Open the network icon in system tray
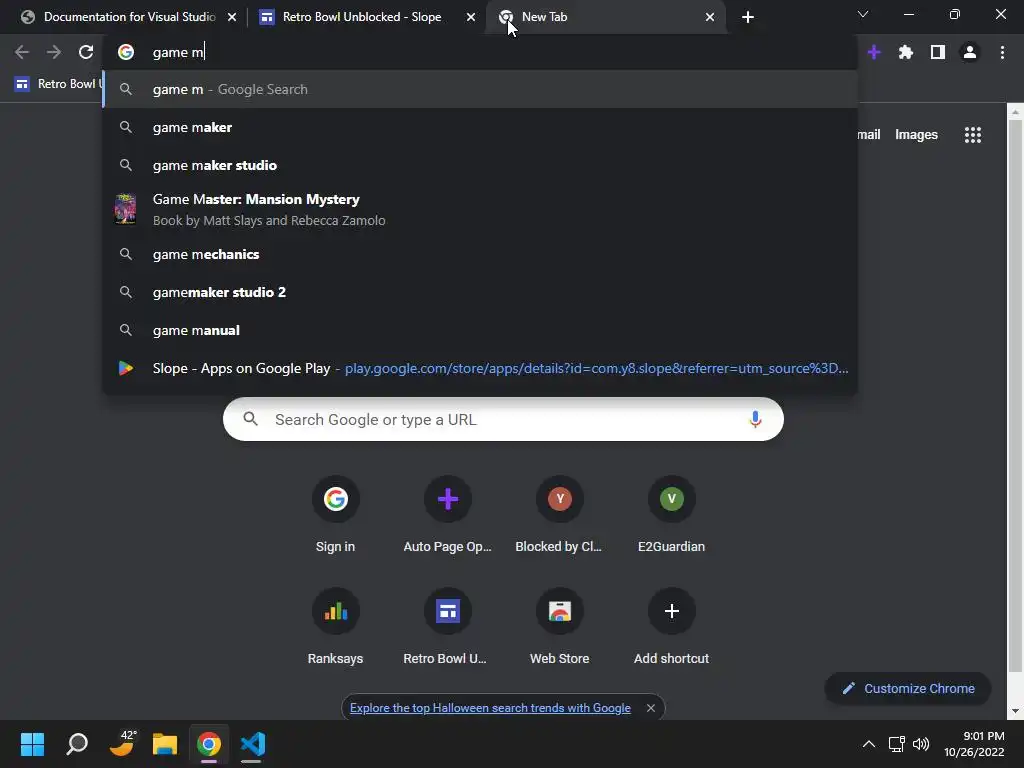Image resolution: width=1024 pixels, height=768 pixels. (x=896, y=744)
